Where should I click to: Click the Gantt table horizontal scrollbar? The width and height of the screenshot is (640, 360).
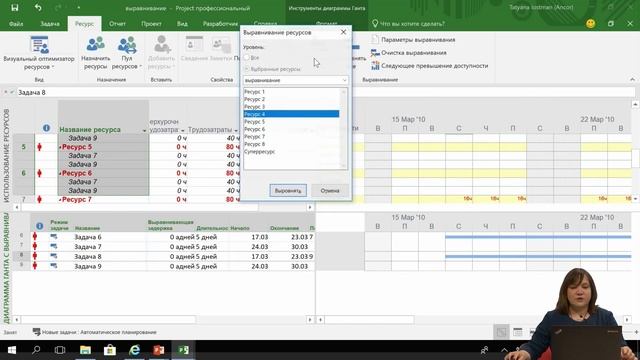(x=108, y=320)
